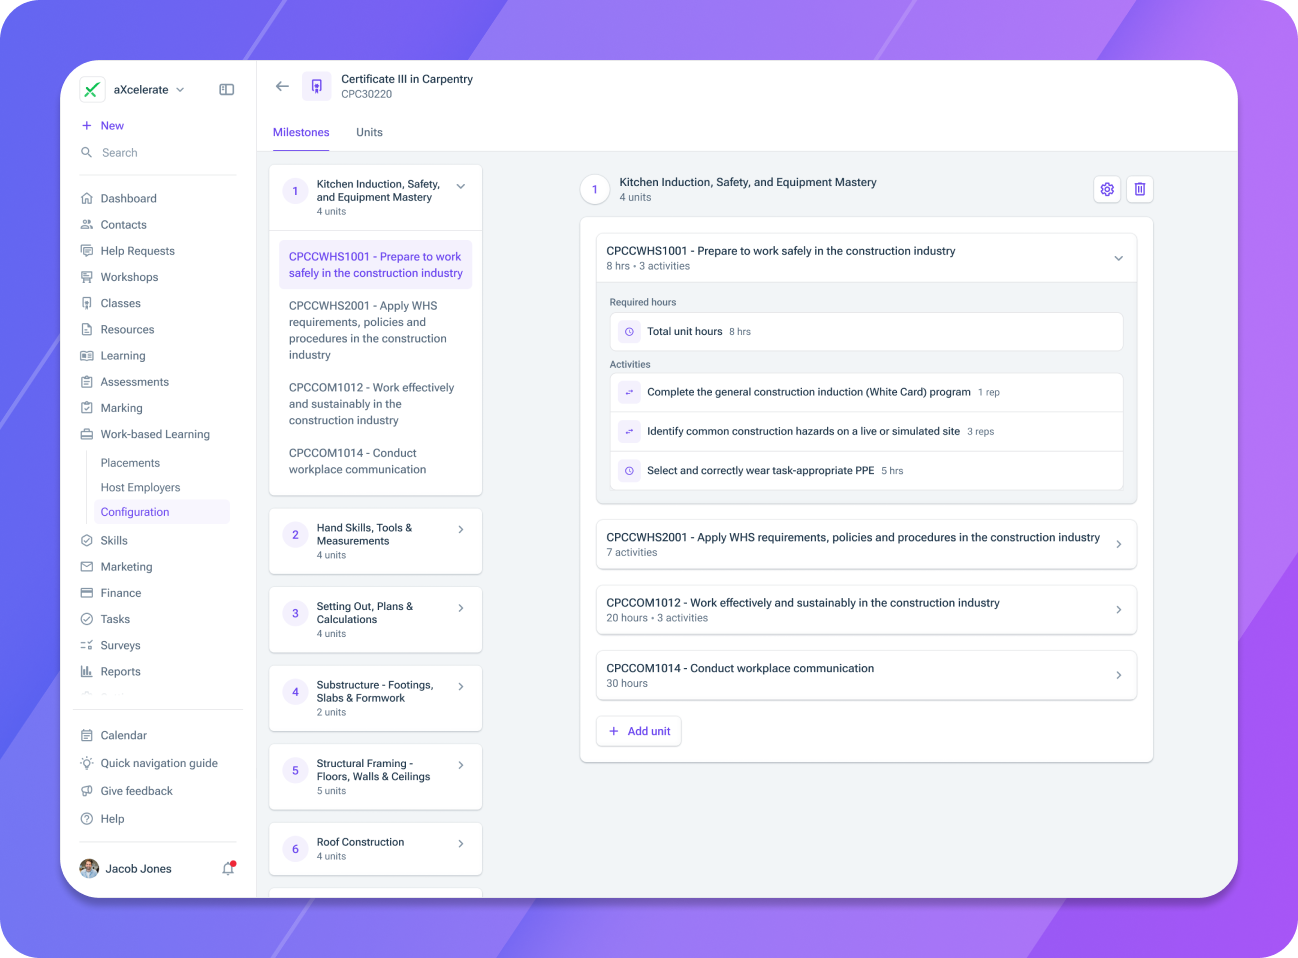The image size is (1298, 958).
Task: Click the Contacts people icon
Action: coord(87,225)
